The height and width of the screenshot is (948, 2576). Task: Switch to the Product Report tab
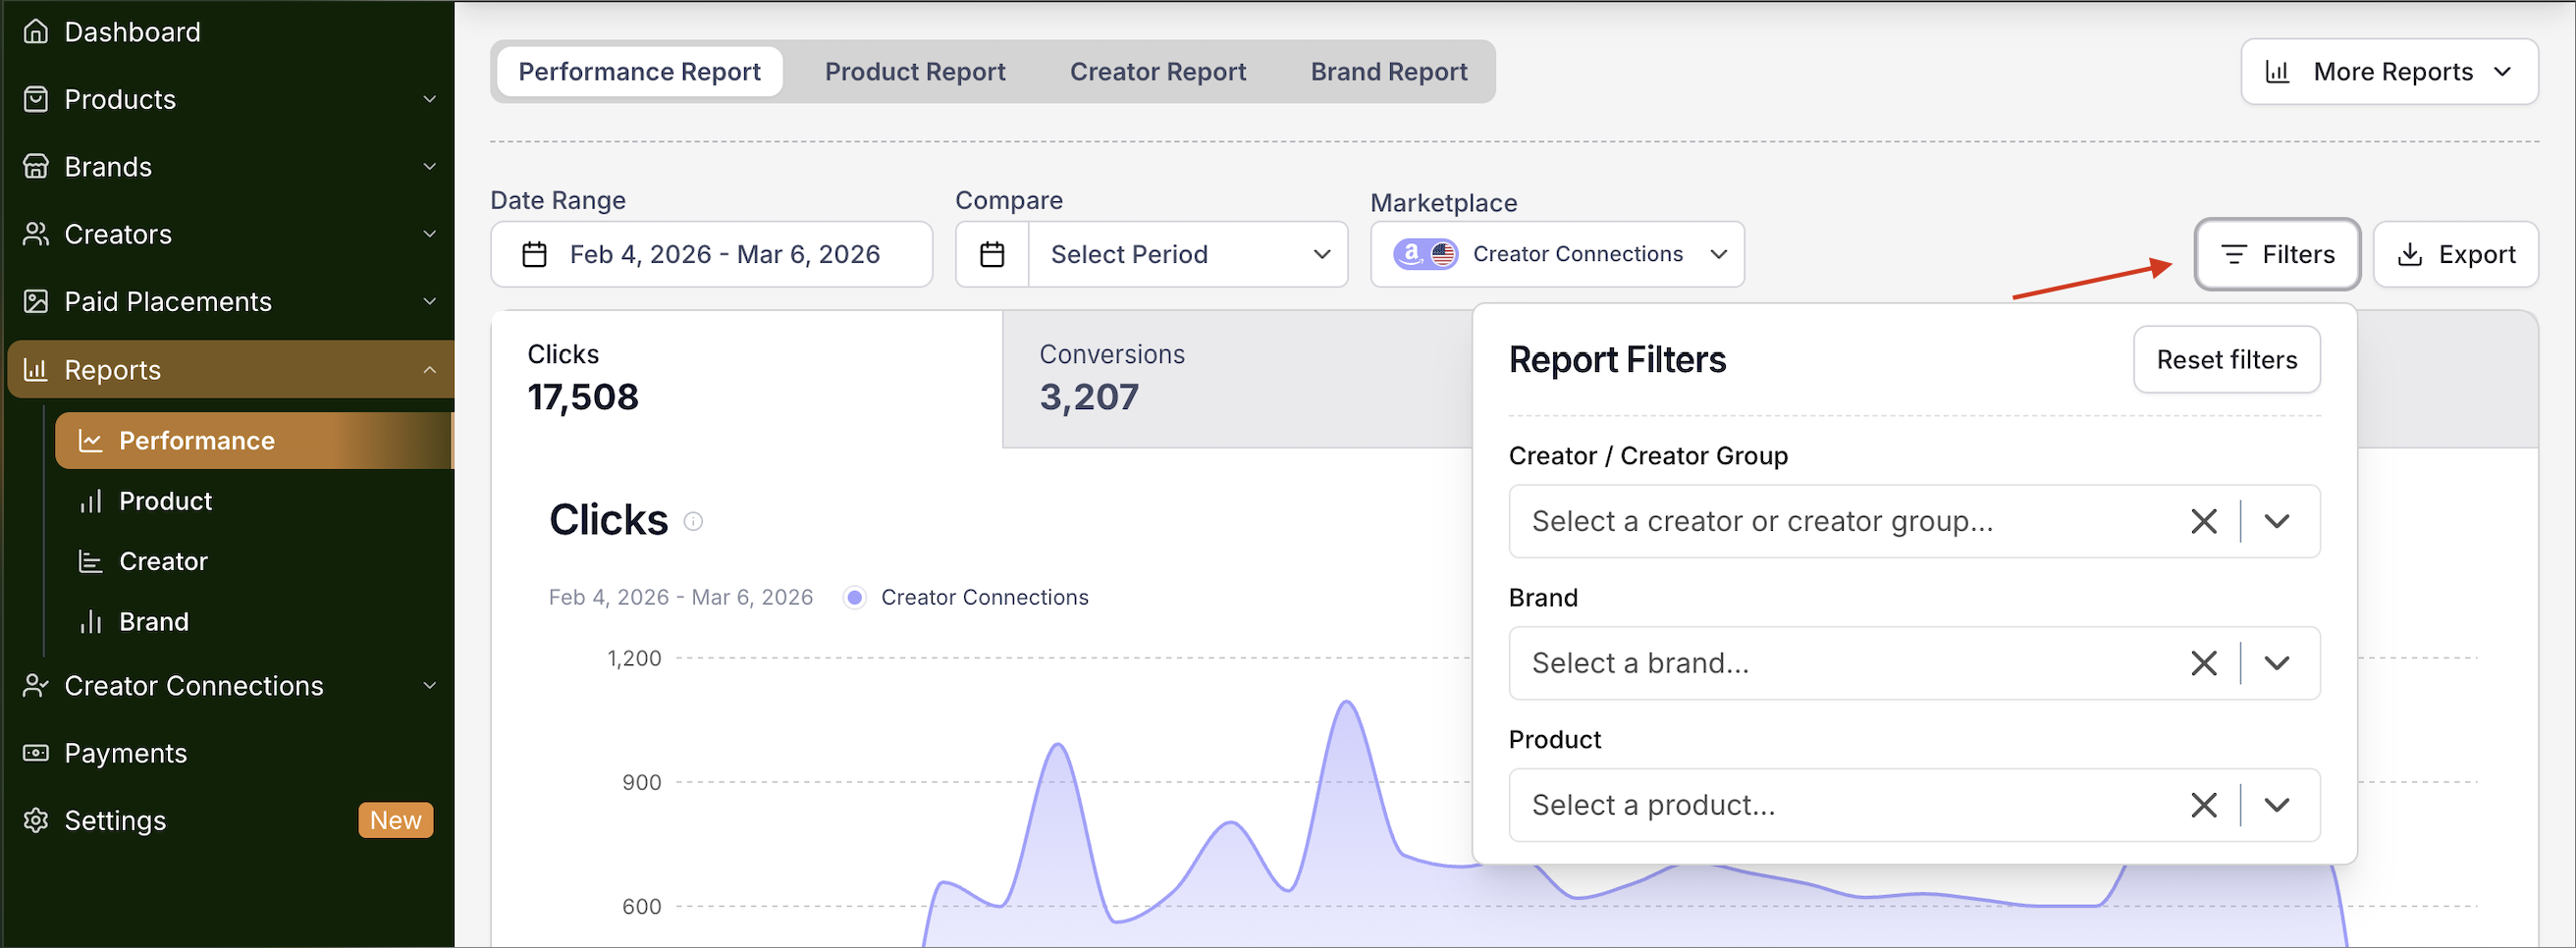[914, 72]
